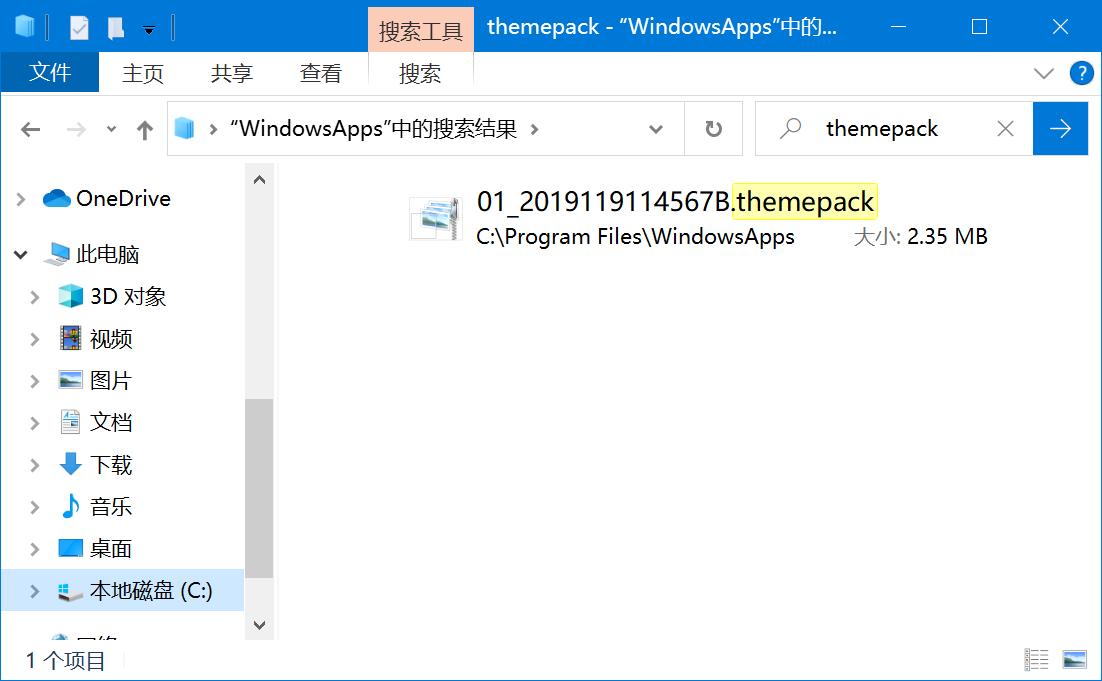Switch to large thumbnails view in status bar
The height and width of the screenshot is (681, 1102).
click(x=1075, y=660)
